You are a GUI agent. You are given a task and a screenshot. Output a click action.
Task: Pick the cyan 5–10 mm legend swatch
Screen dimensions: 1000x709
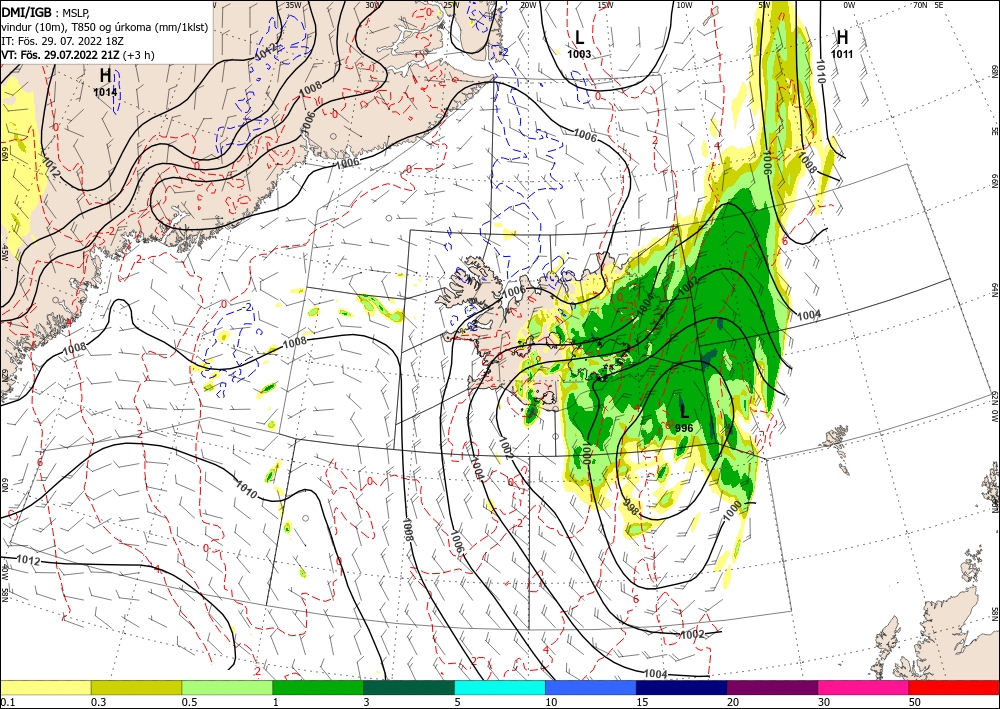coord(500,687)
